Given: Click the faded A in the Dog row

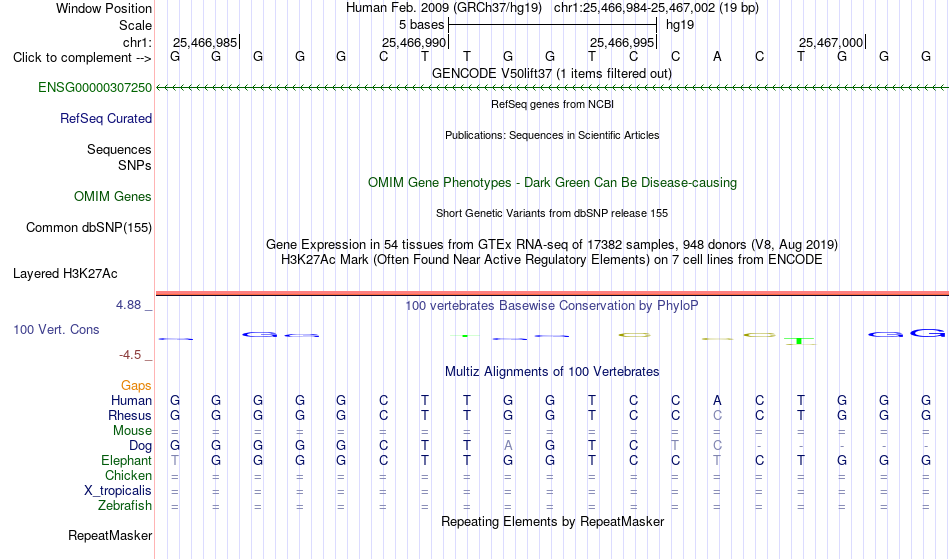Looking at the screenshot, I should click(508, 446).
